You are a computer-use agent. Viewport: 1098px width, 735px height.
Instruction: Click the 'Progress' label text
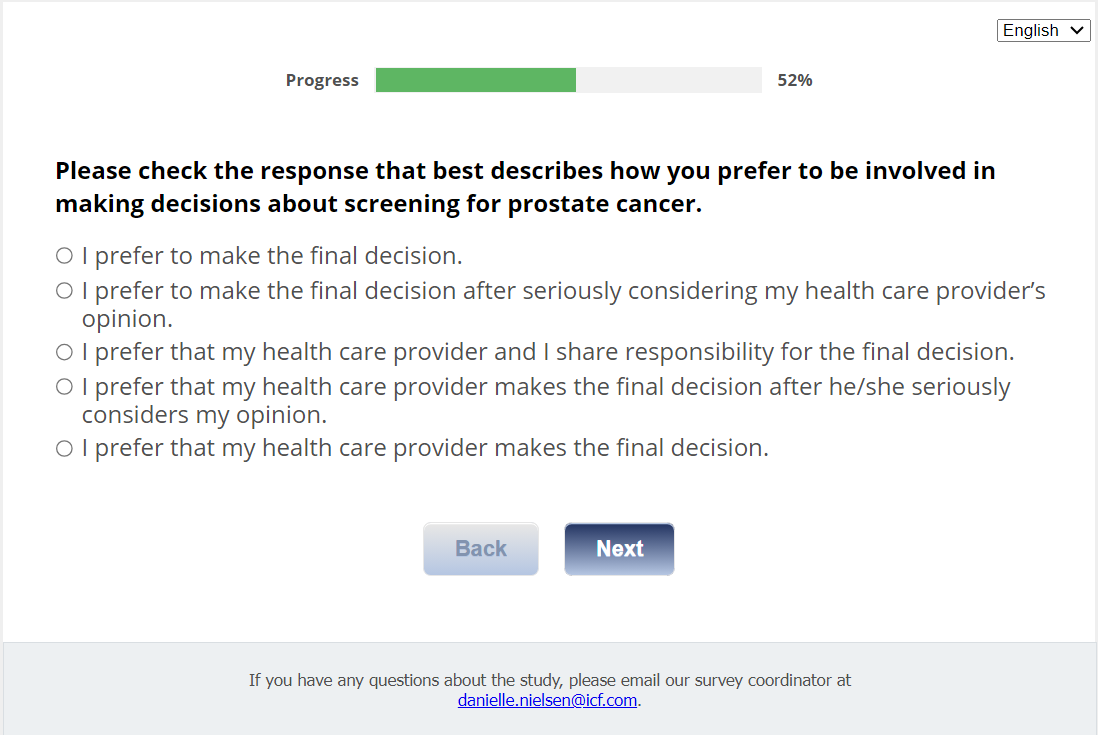322,81
